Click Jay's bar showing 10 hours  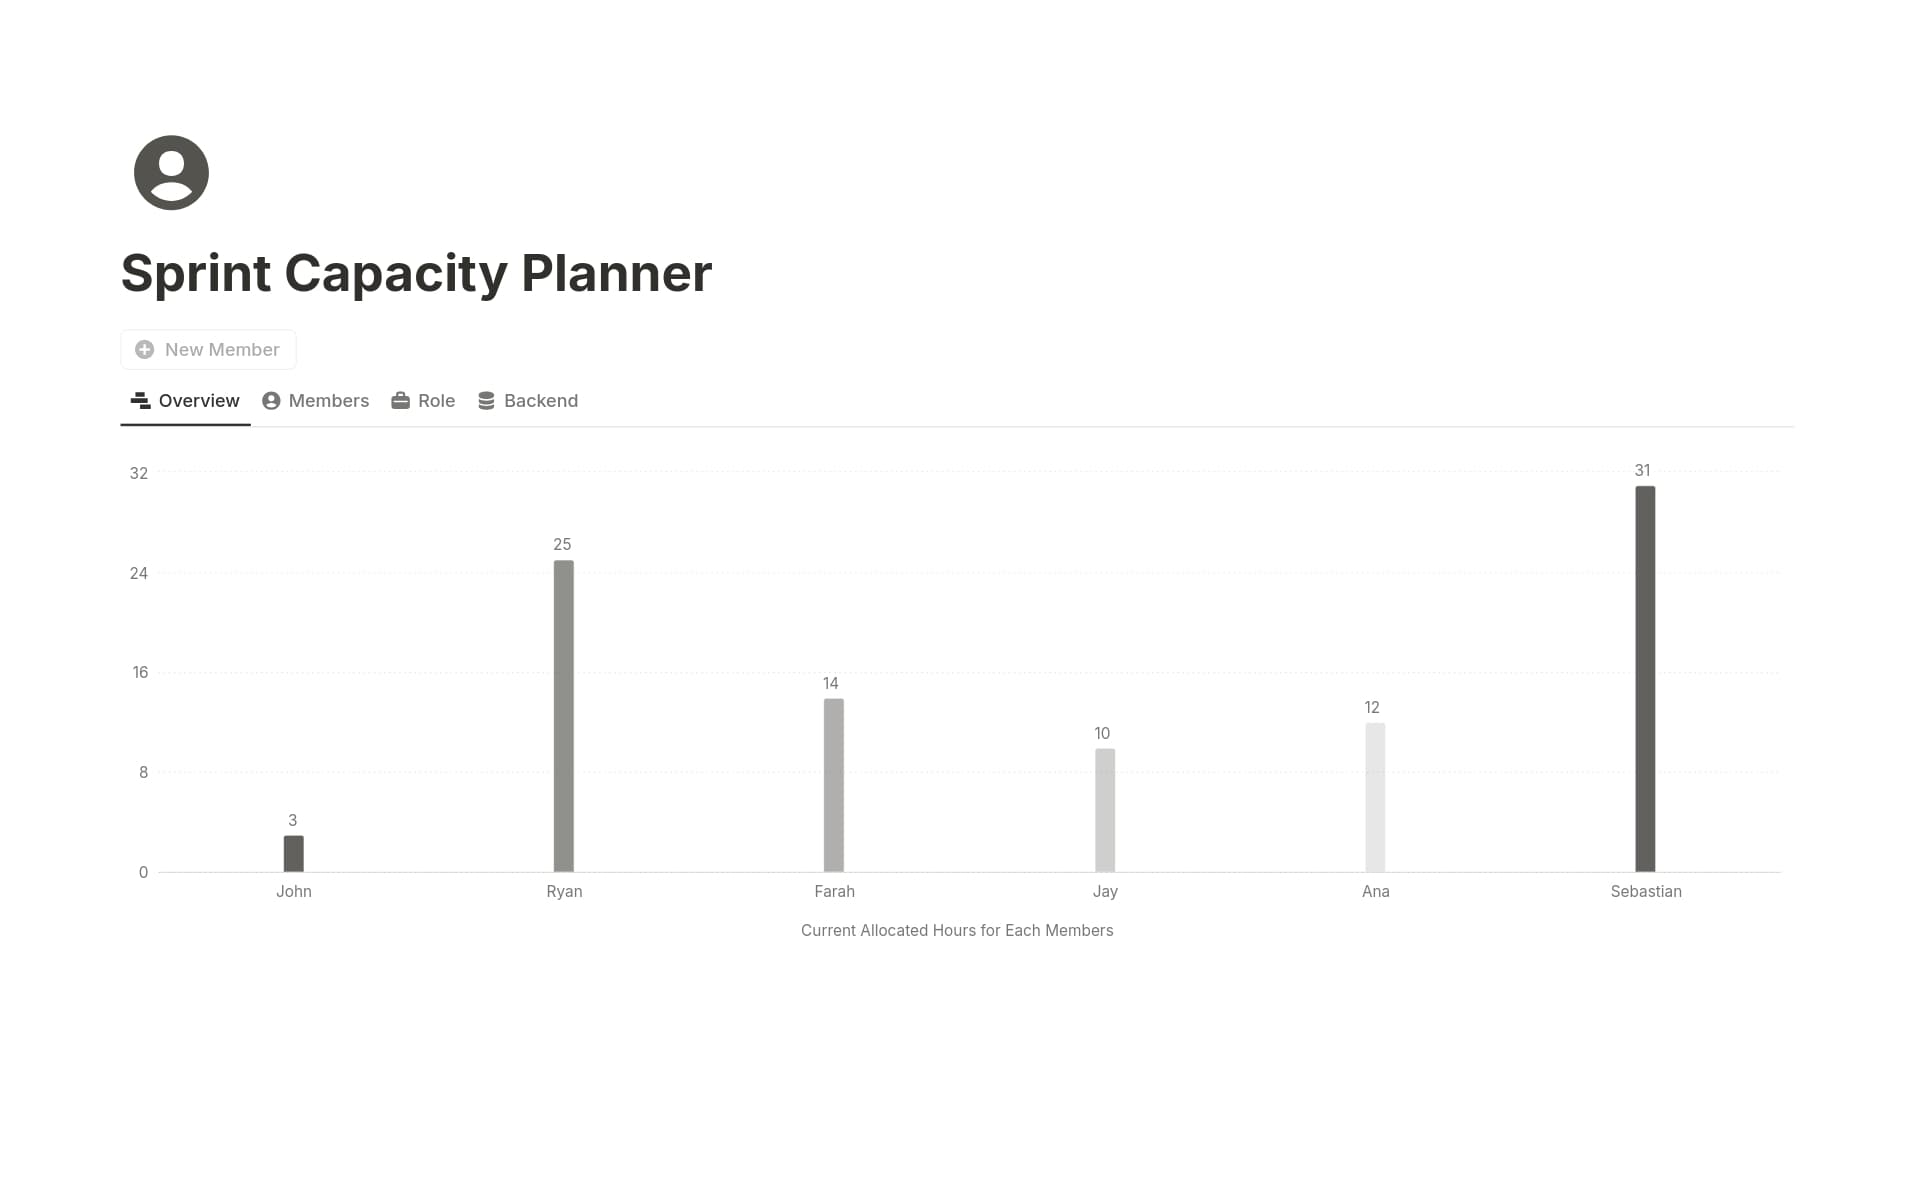1104,810
